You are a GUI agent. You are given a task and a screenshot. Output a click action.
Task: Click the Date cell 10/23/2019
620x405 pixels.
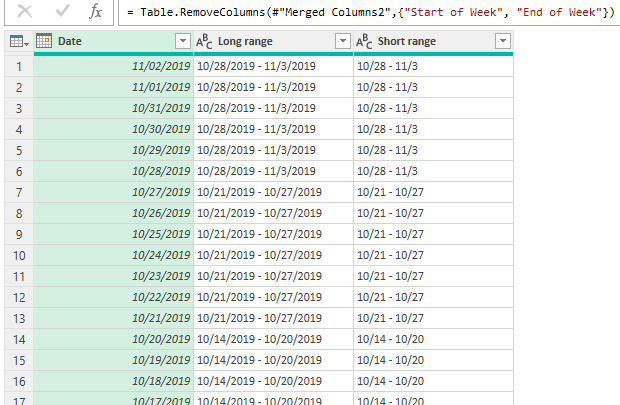tap(113, 276)
